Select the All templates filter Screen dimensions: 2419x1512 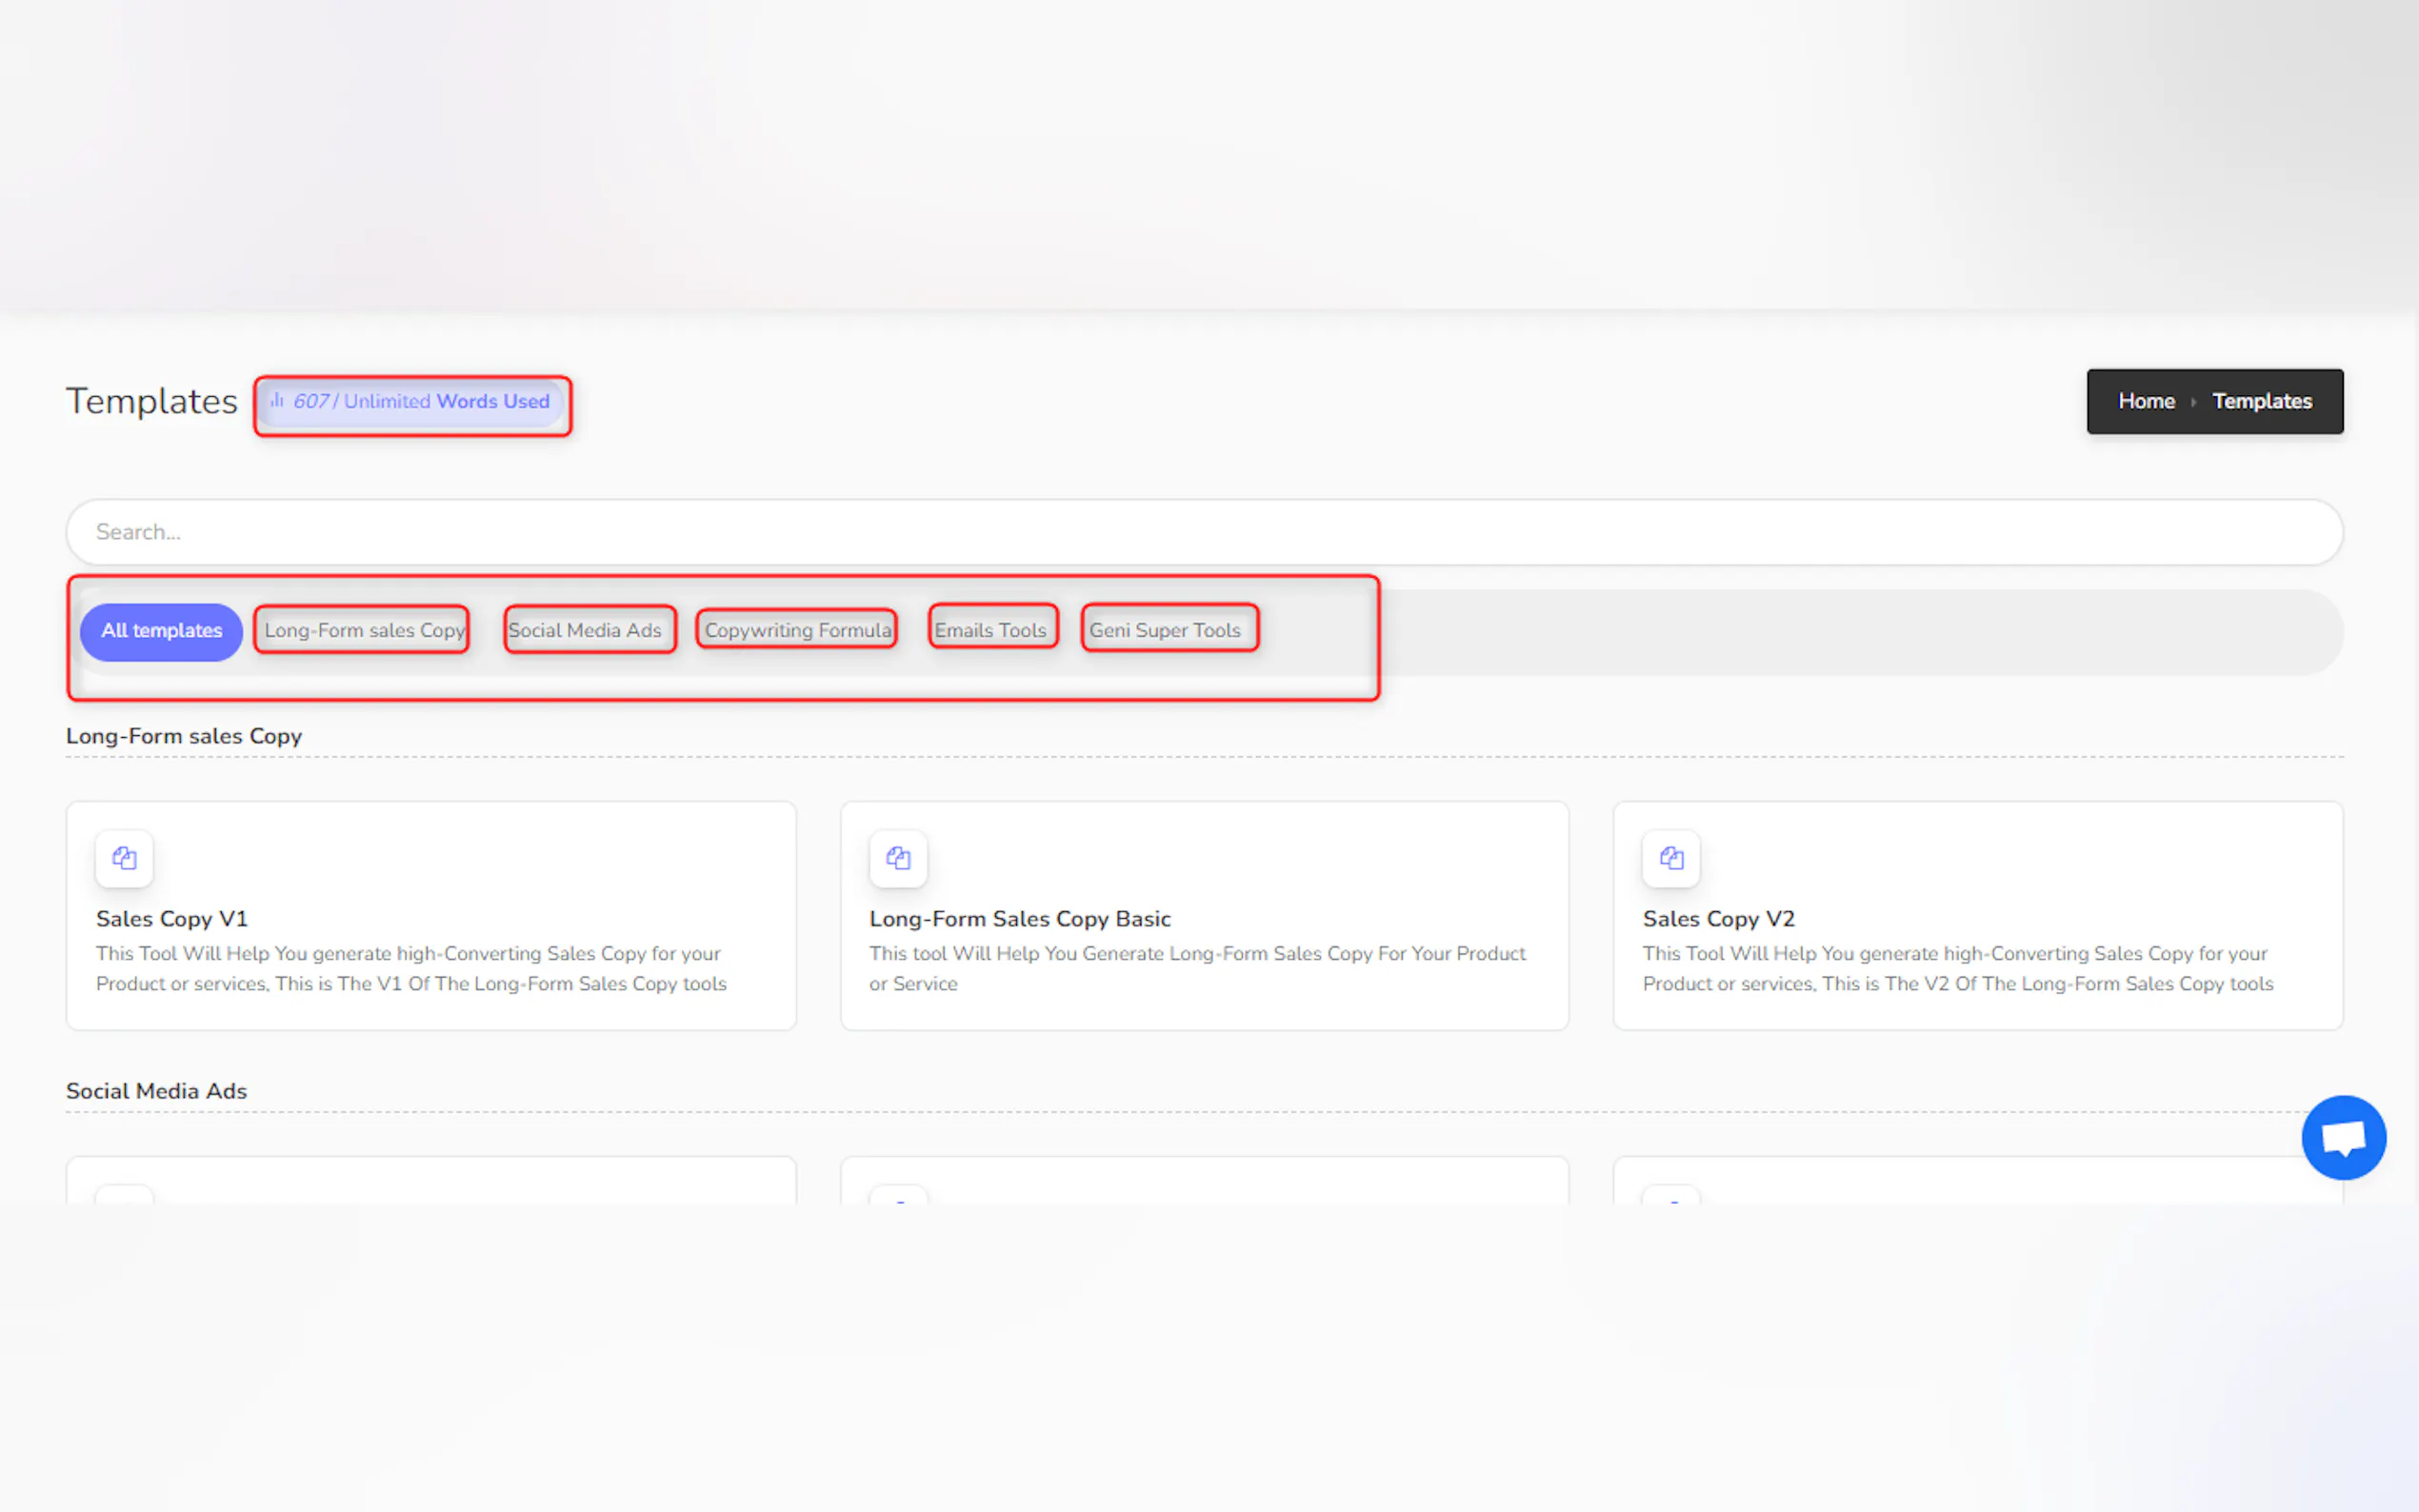coord(161,631)
